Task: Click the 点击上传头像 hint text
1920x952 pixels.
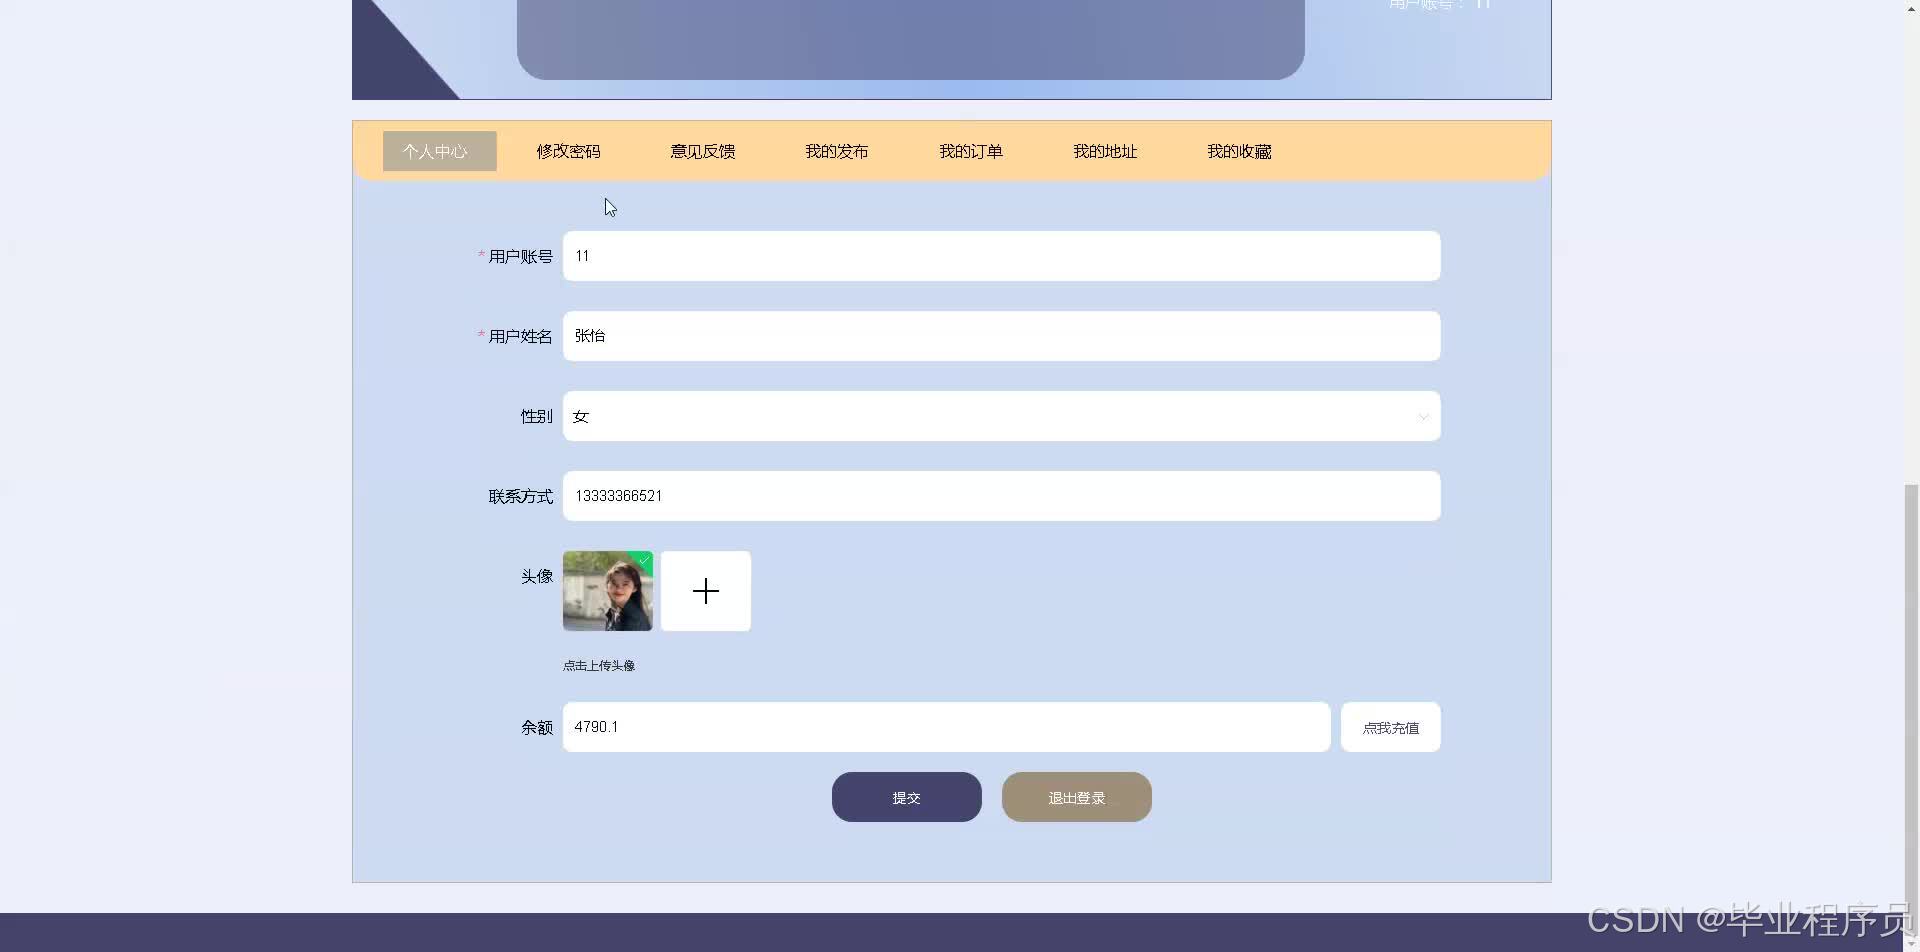Action: [x=598, y=666]
